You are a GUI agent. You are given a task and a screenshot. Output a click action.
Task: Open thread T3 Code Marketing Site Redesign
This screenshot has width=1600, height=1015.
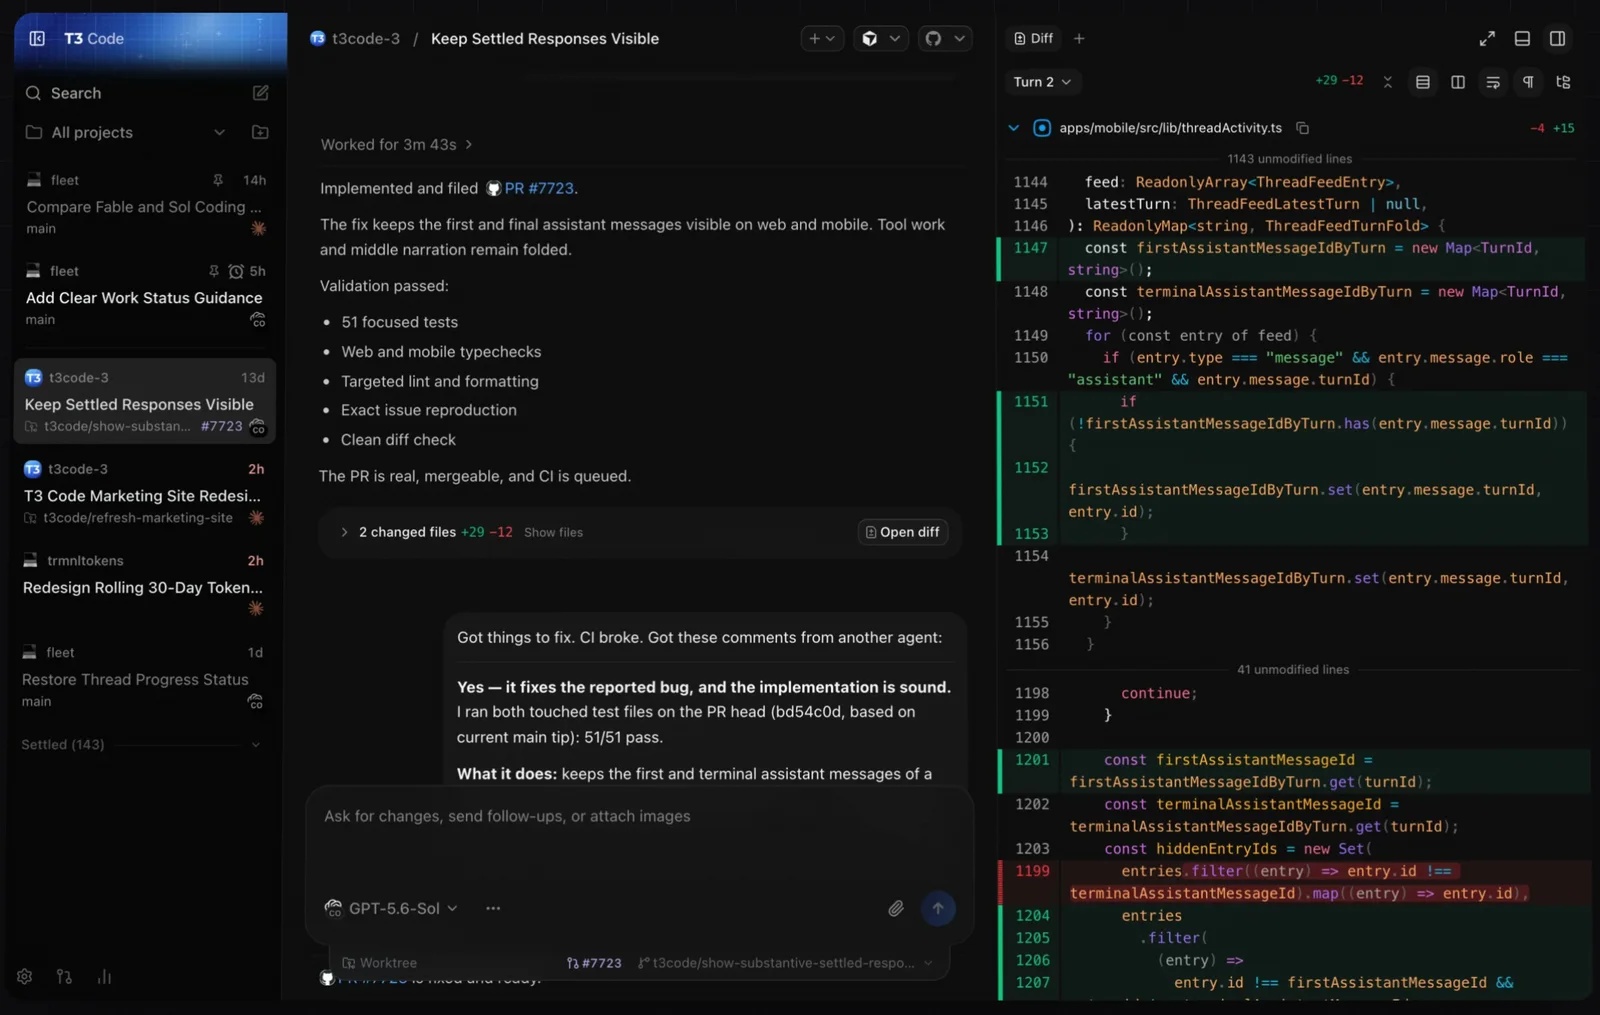point(144,493)
